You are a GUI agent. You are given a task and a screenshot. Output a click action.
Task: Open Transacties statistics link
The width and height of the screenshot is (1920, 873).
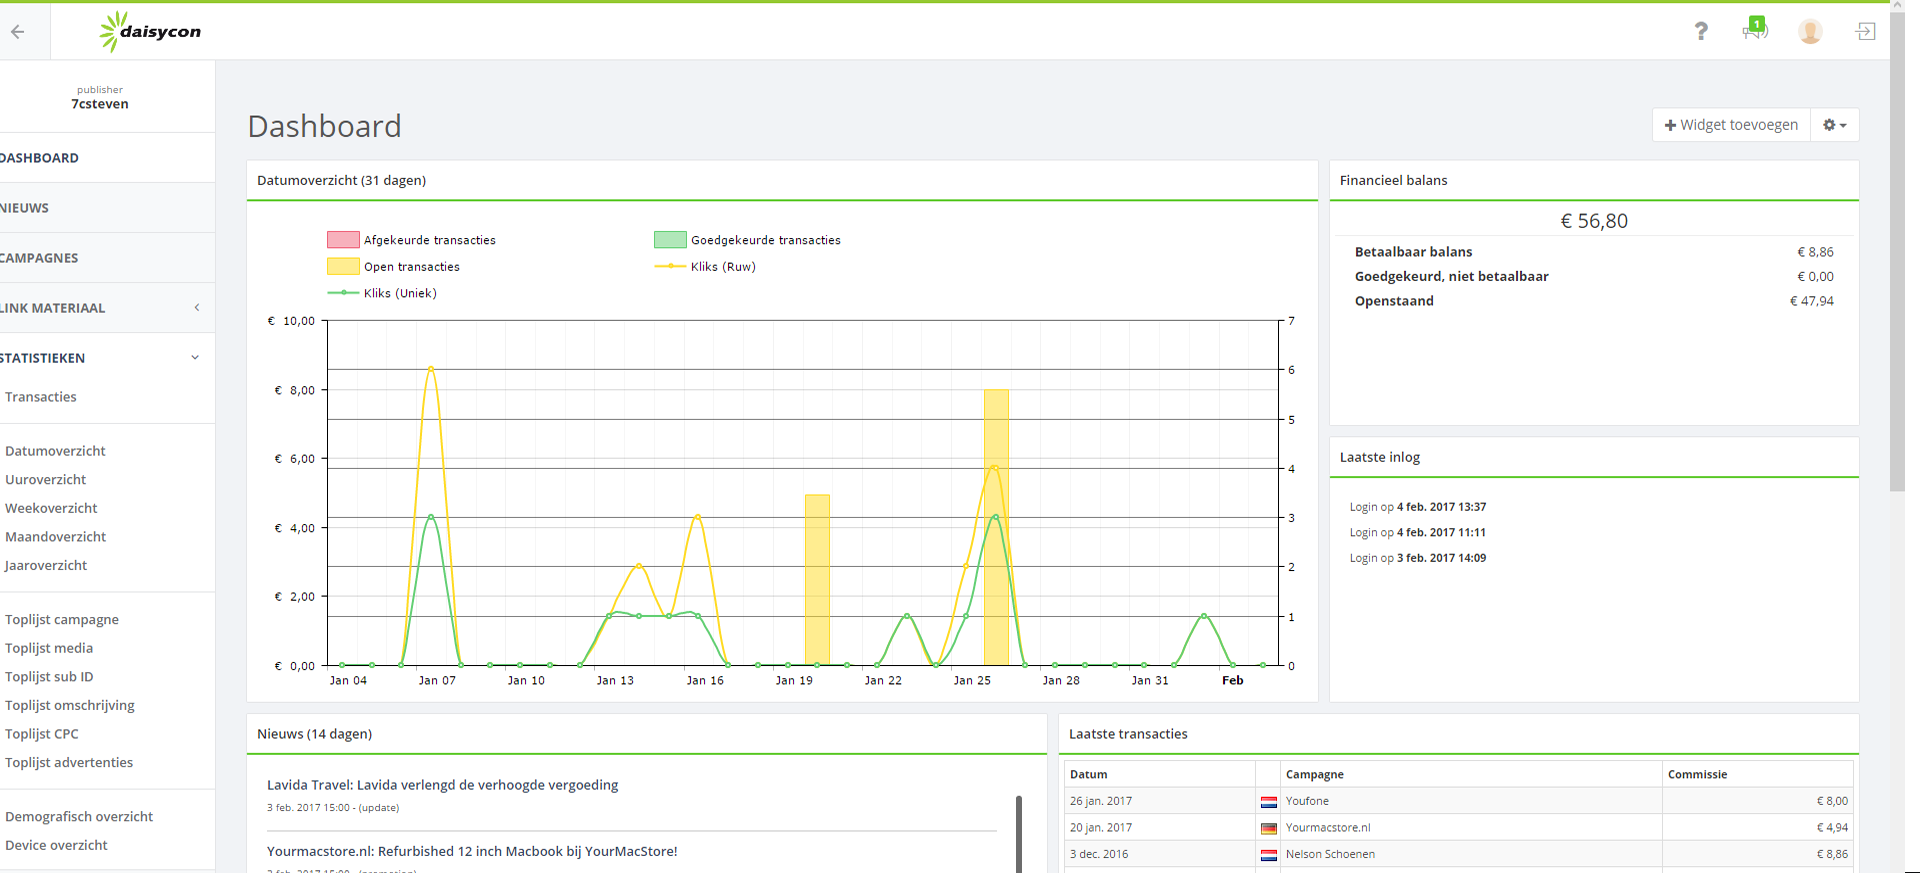click(41, 397)
